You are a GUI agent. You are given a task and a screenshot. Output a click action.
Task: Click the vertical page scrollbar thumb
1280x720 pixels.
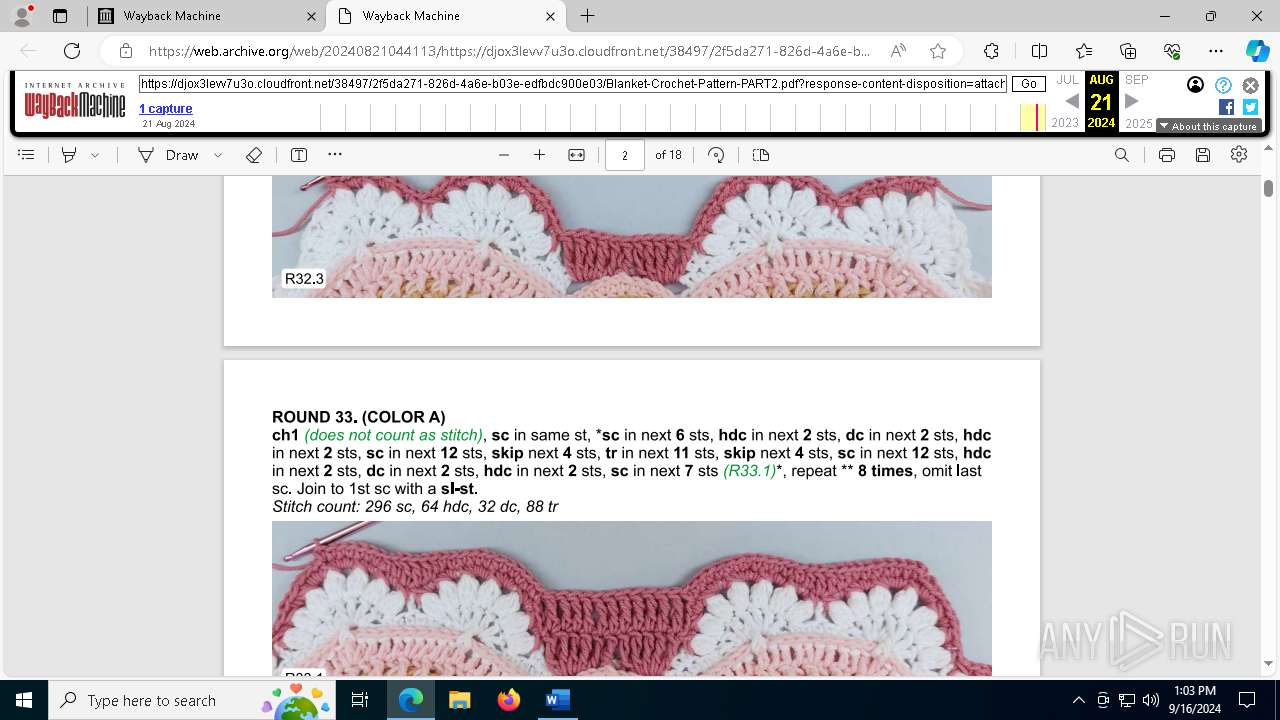(1268, 188)
